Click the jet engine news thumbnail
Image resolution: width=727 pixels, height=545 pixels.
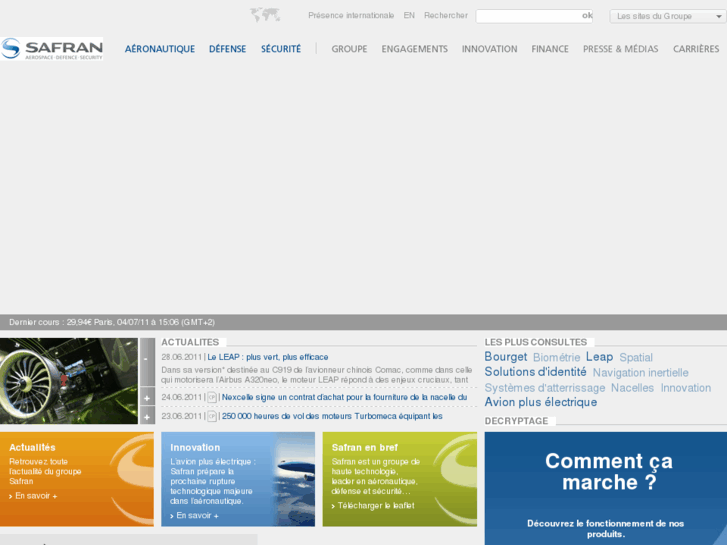coord(69,381)
